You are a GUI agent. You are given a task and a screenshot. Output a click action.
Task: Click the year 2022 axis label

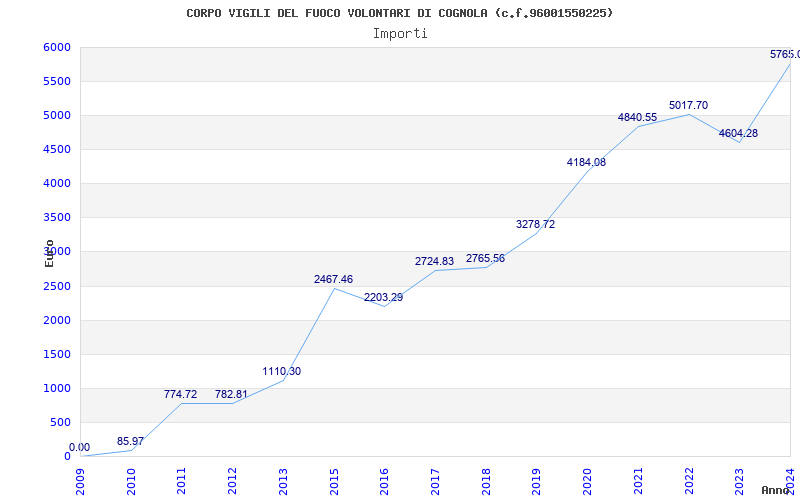coord(689,482)
